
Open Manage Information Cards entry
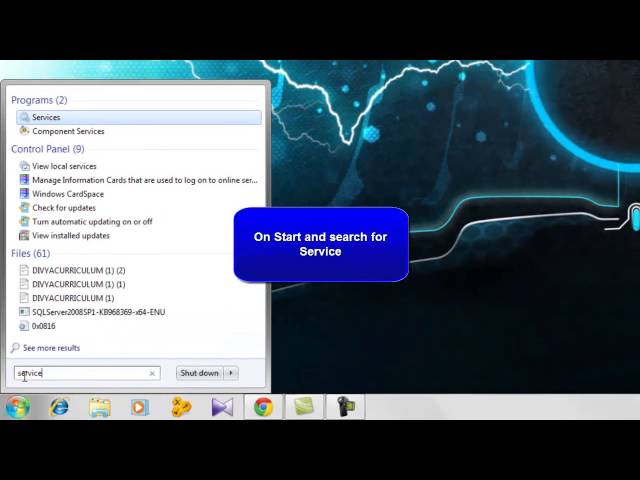point(145,180)
